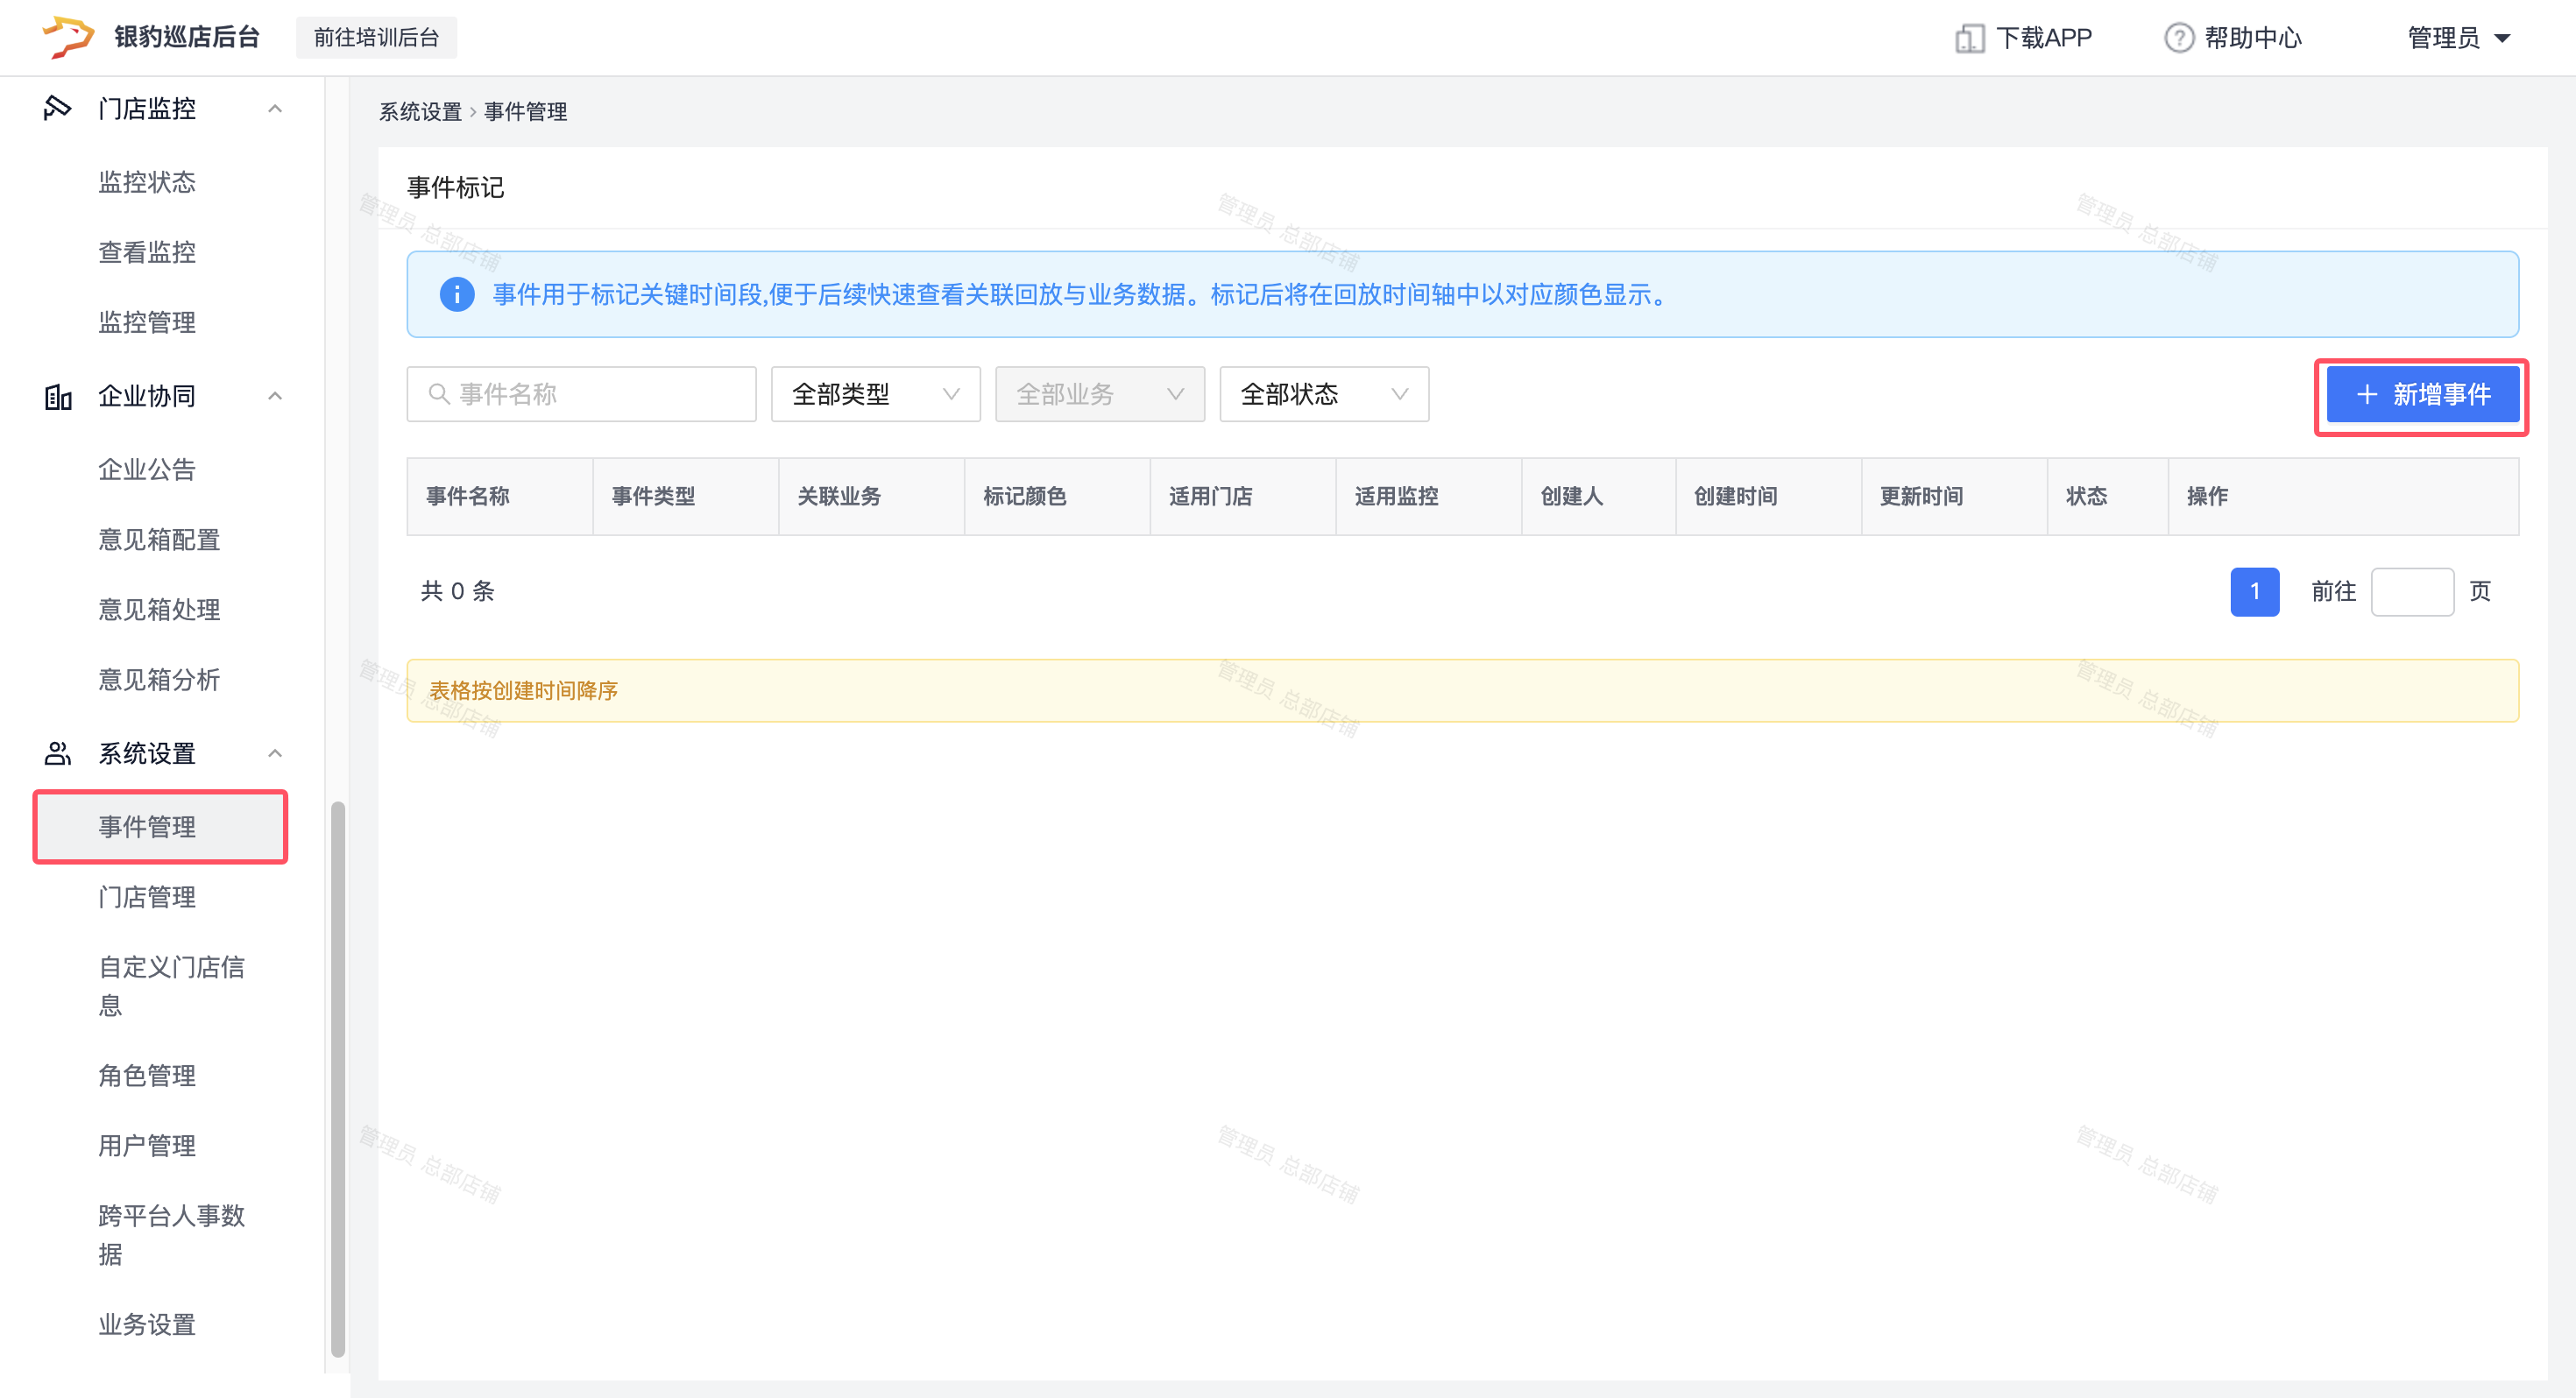2576x1398 pixels.
Task: Open the 管理员 account dropdown
Action: point(2459,38)
